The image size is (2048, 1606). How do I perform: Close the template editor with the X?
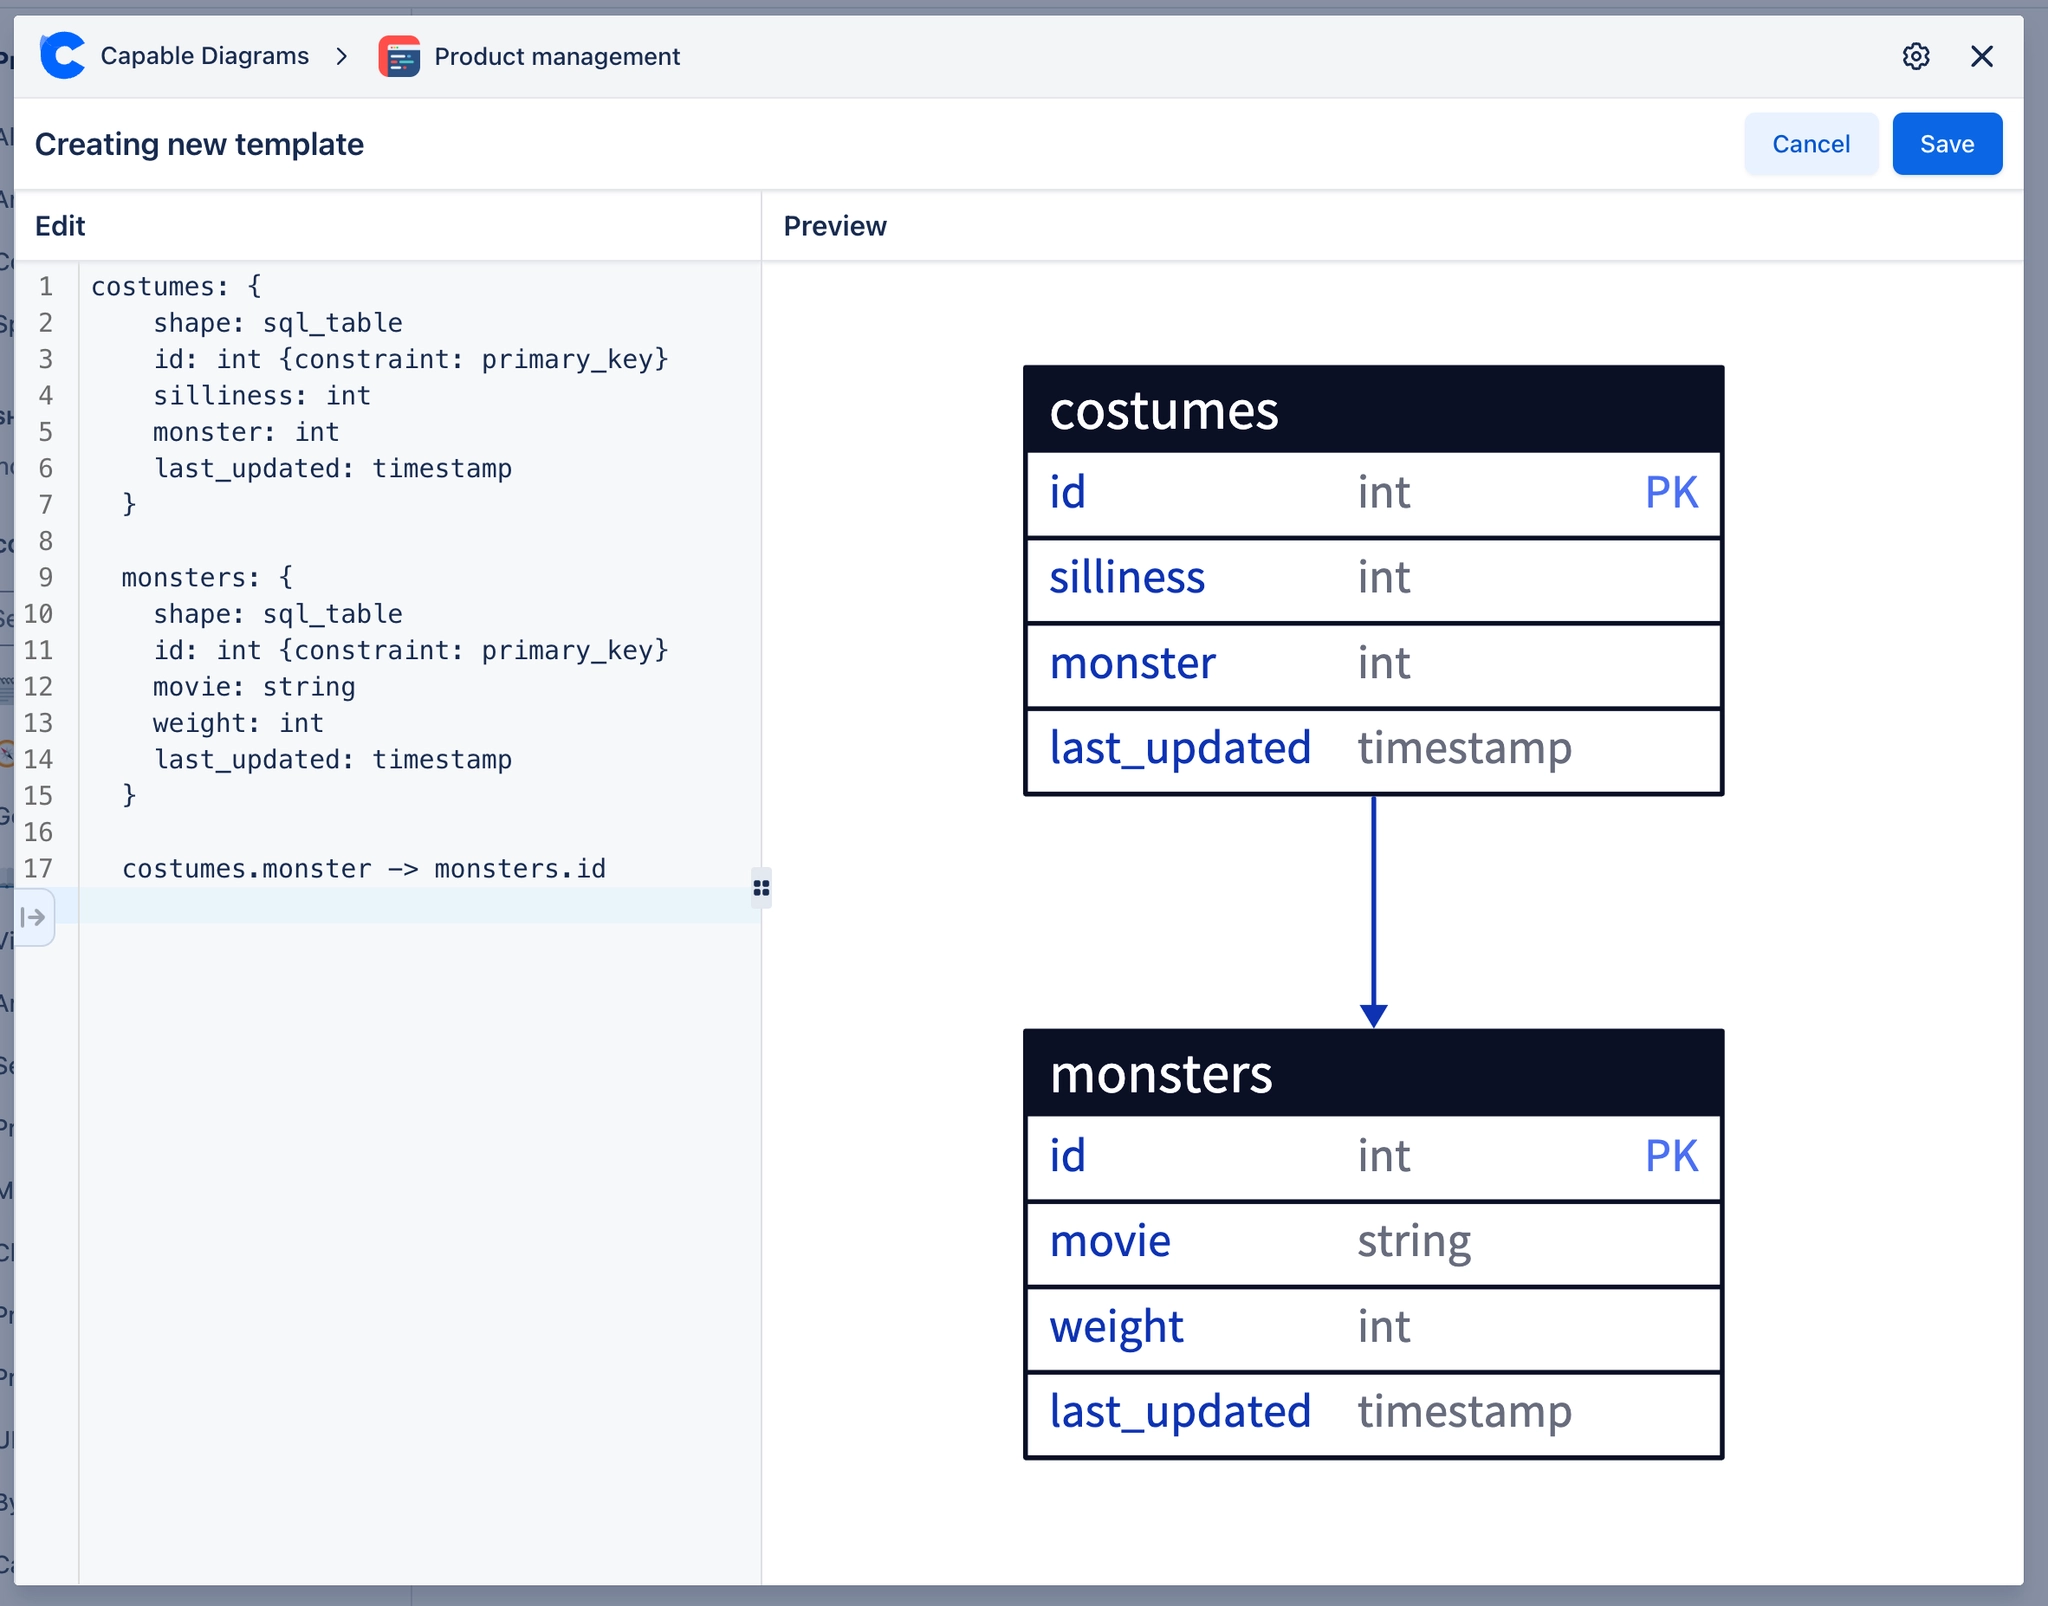(x=1982, y=56)
